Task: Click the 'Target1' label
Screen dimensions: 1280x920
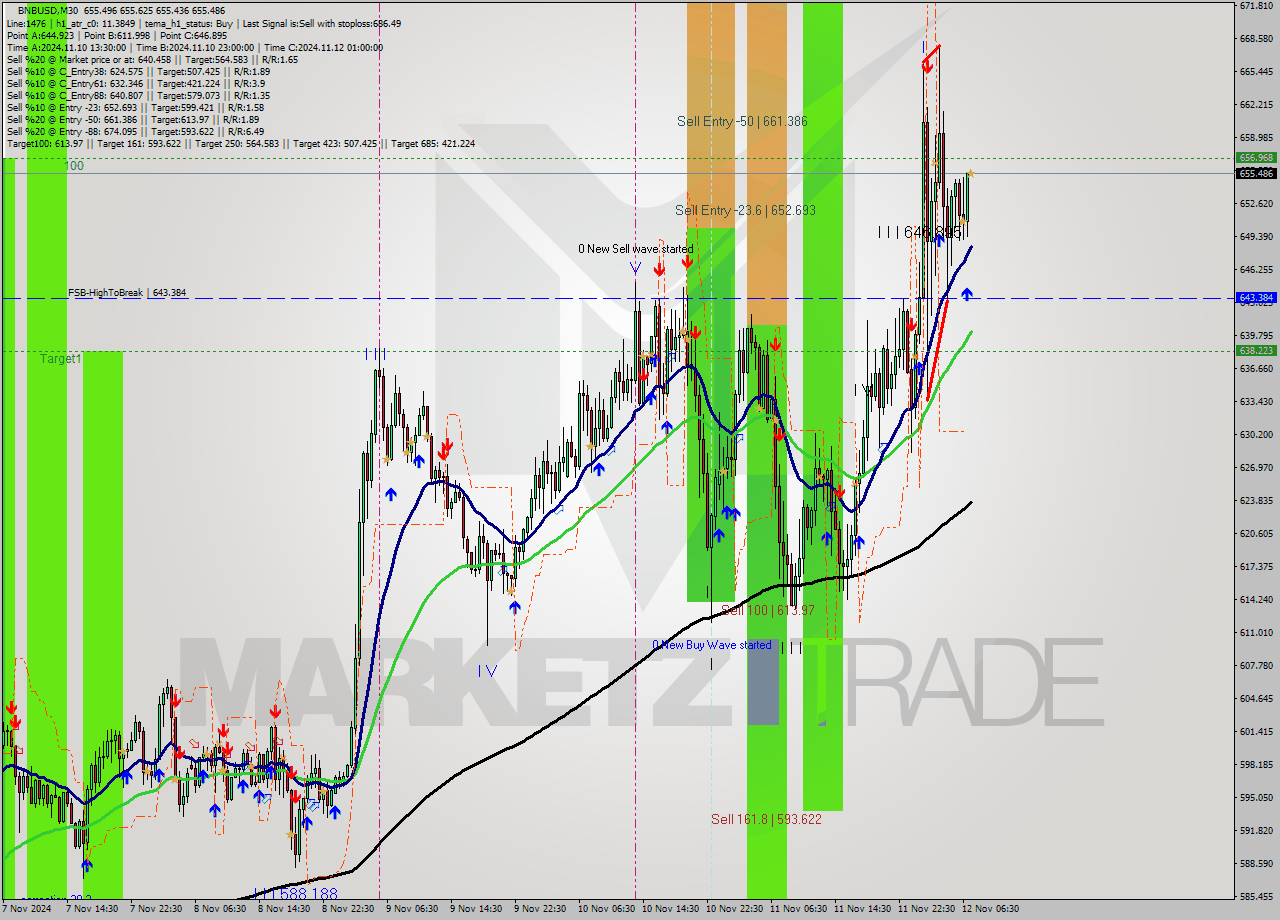Action: pyautogui.click(x=61, y=358)
